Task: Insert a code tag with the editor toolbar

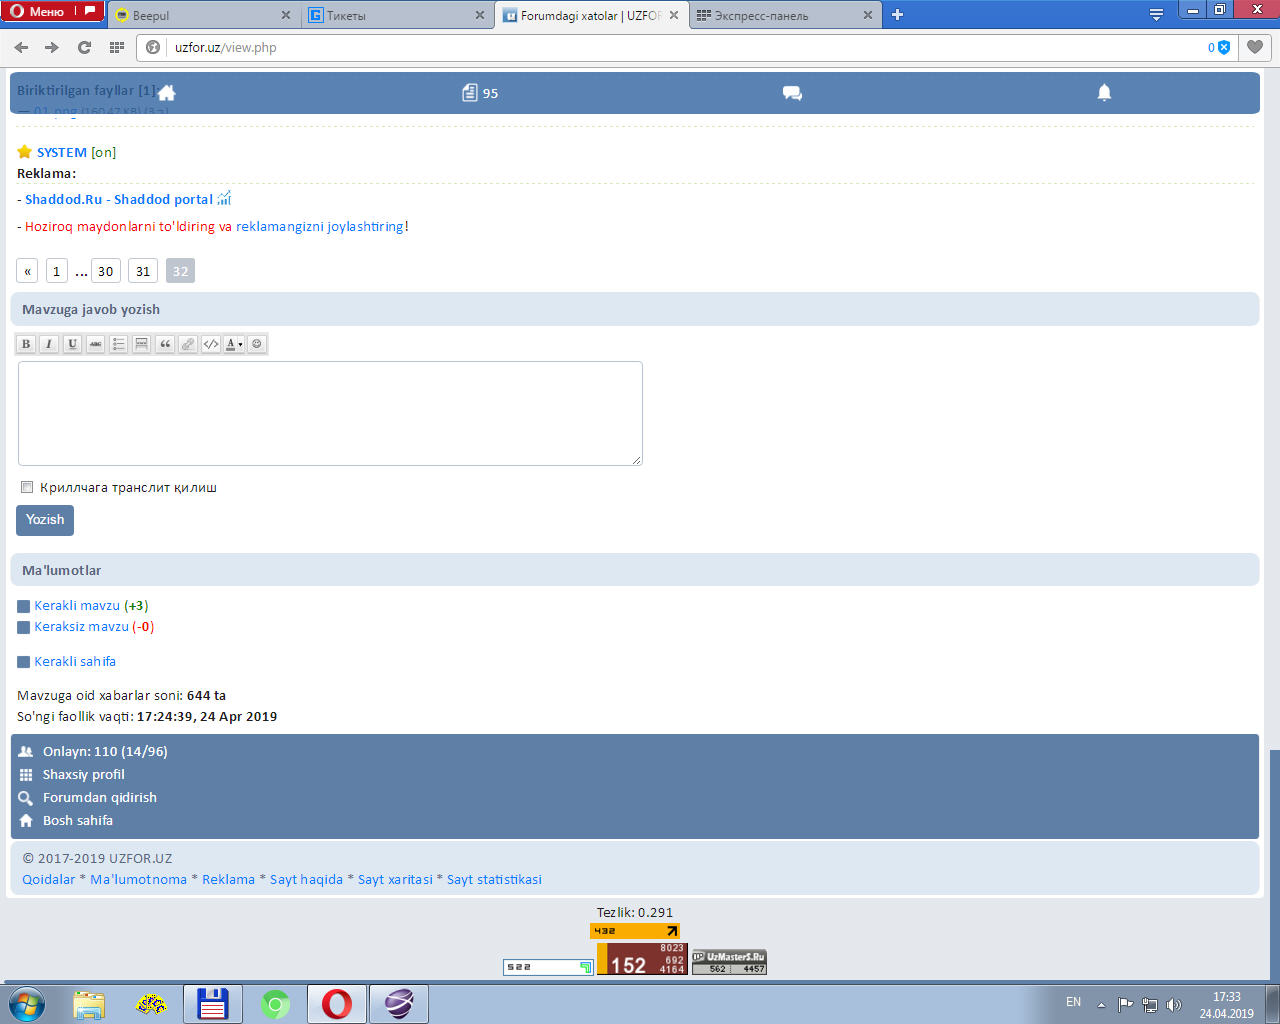Action: tap(211, 344)
